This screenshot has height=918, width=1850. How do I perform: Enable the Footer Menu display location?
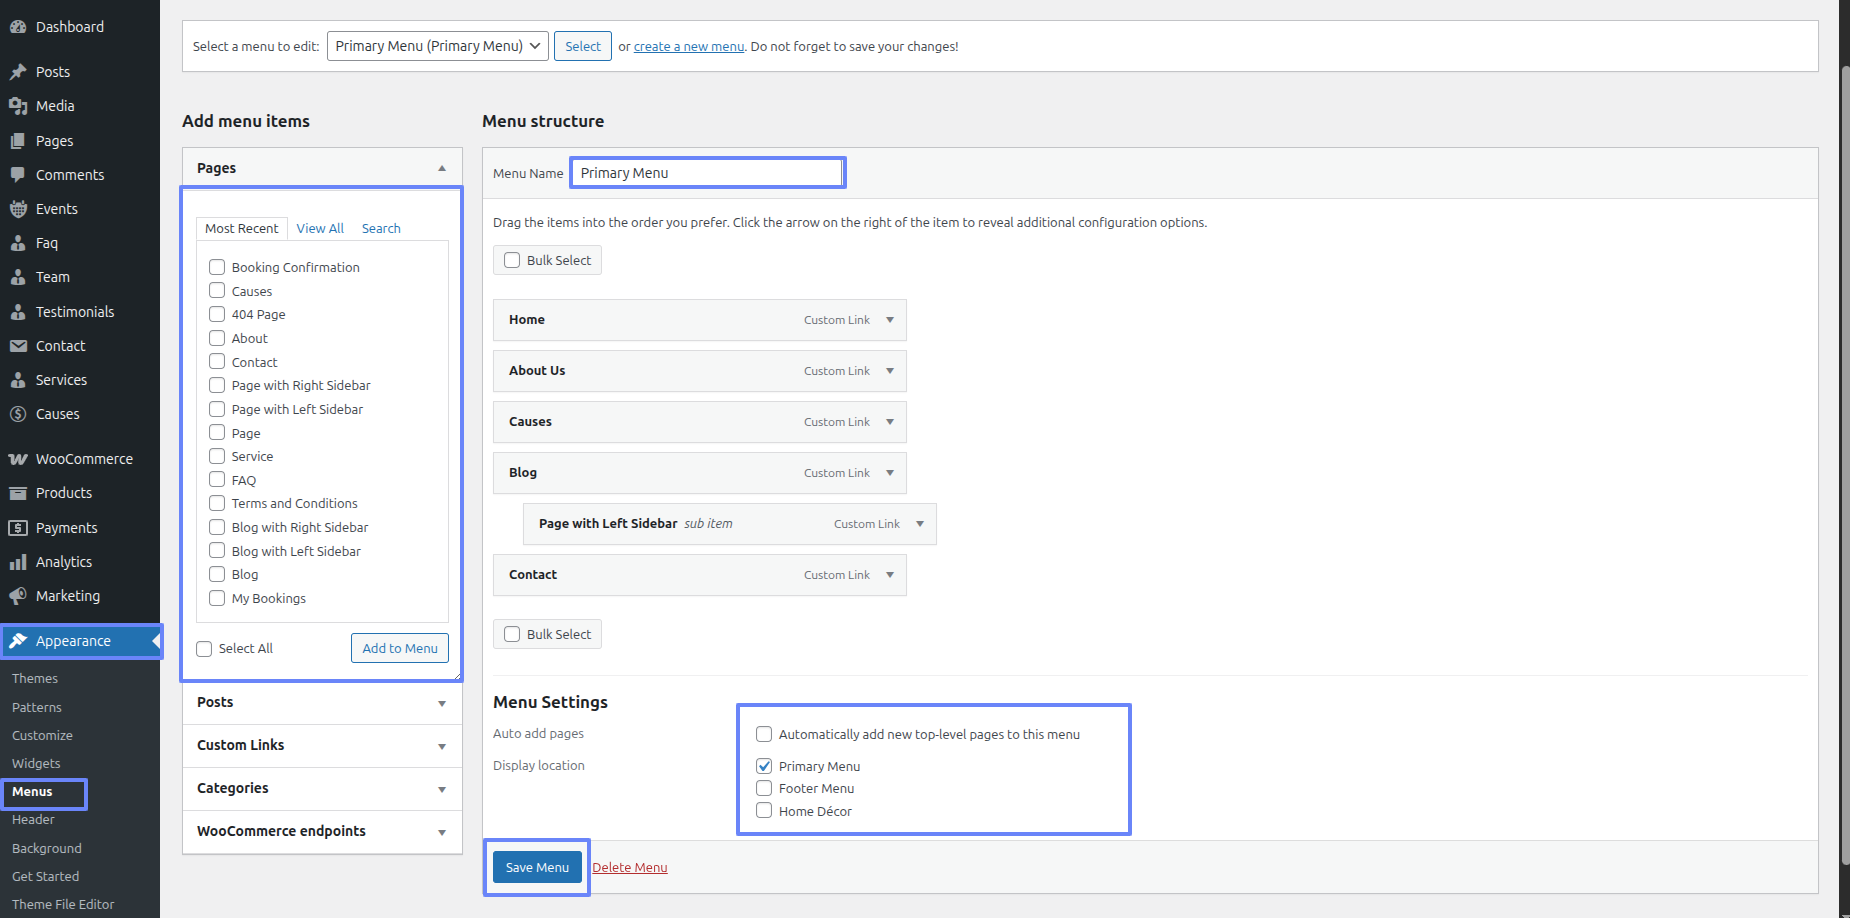[764, 788]
